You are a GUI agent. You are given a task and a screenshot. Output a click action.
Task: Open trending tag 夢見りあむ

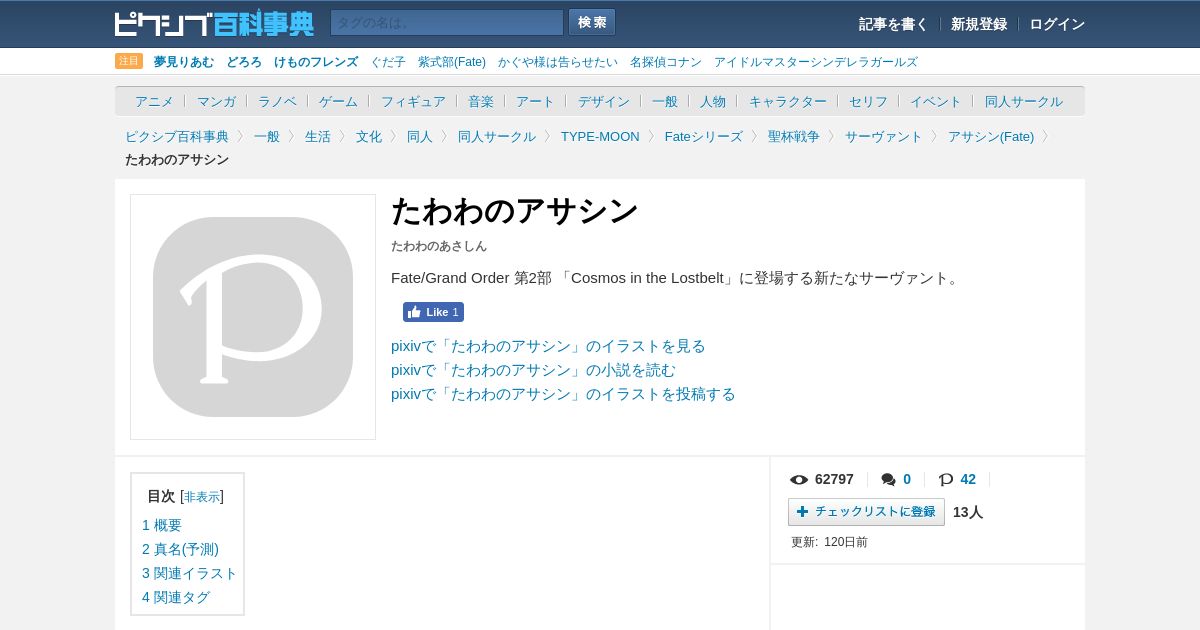tap(184, 62)
